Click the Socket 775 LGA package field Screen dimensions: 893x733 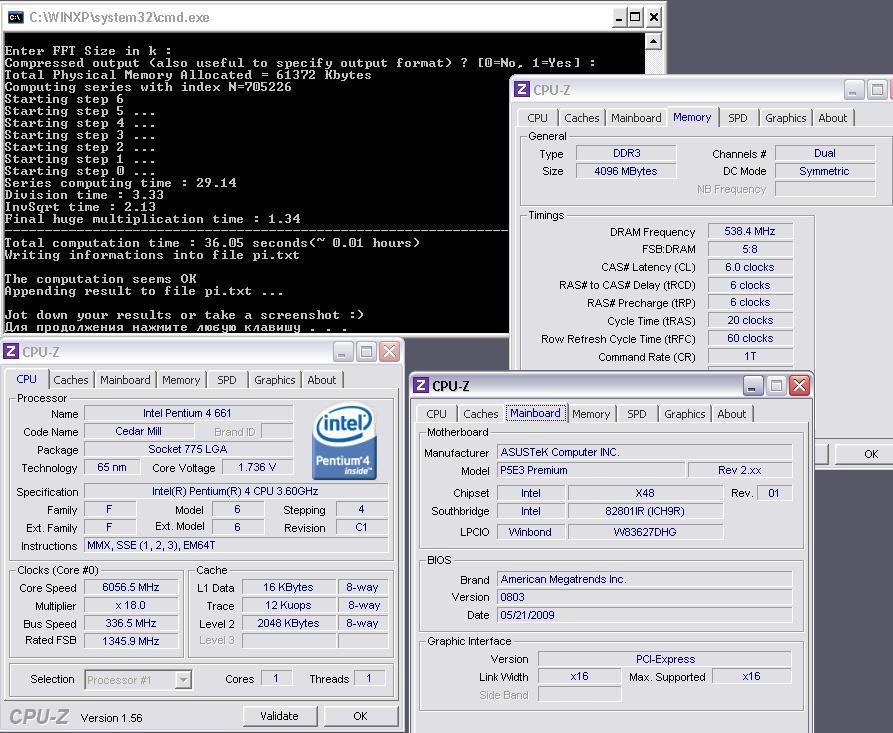(189, 449)
